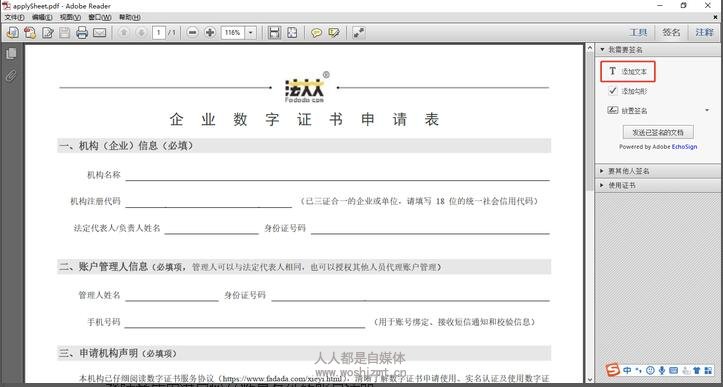Image resolution: width=723 pixels, height=387 pixels.
Task: Click the Print file icon
Action: [82, 33]
